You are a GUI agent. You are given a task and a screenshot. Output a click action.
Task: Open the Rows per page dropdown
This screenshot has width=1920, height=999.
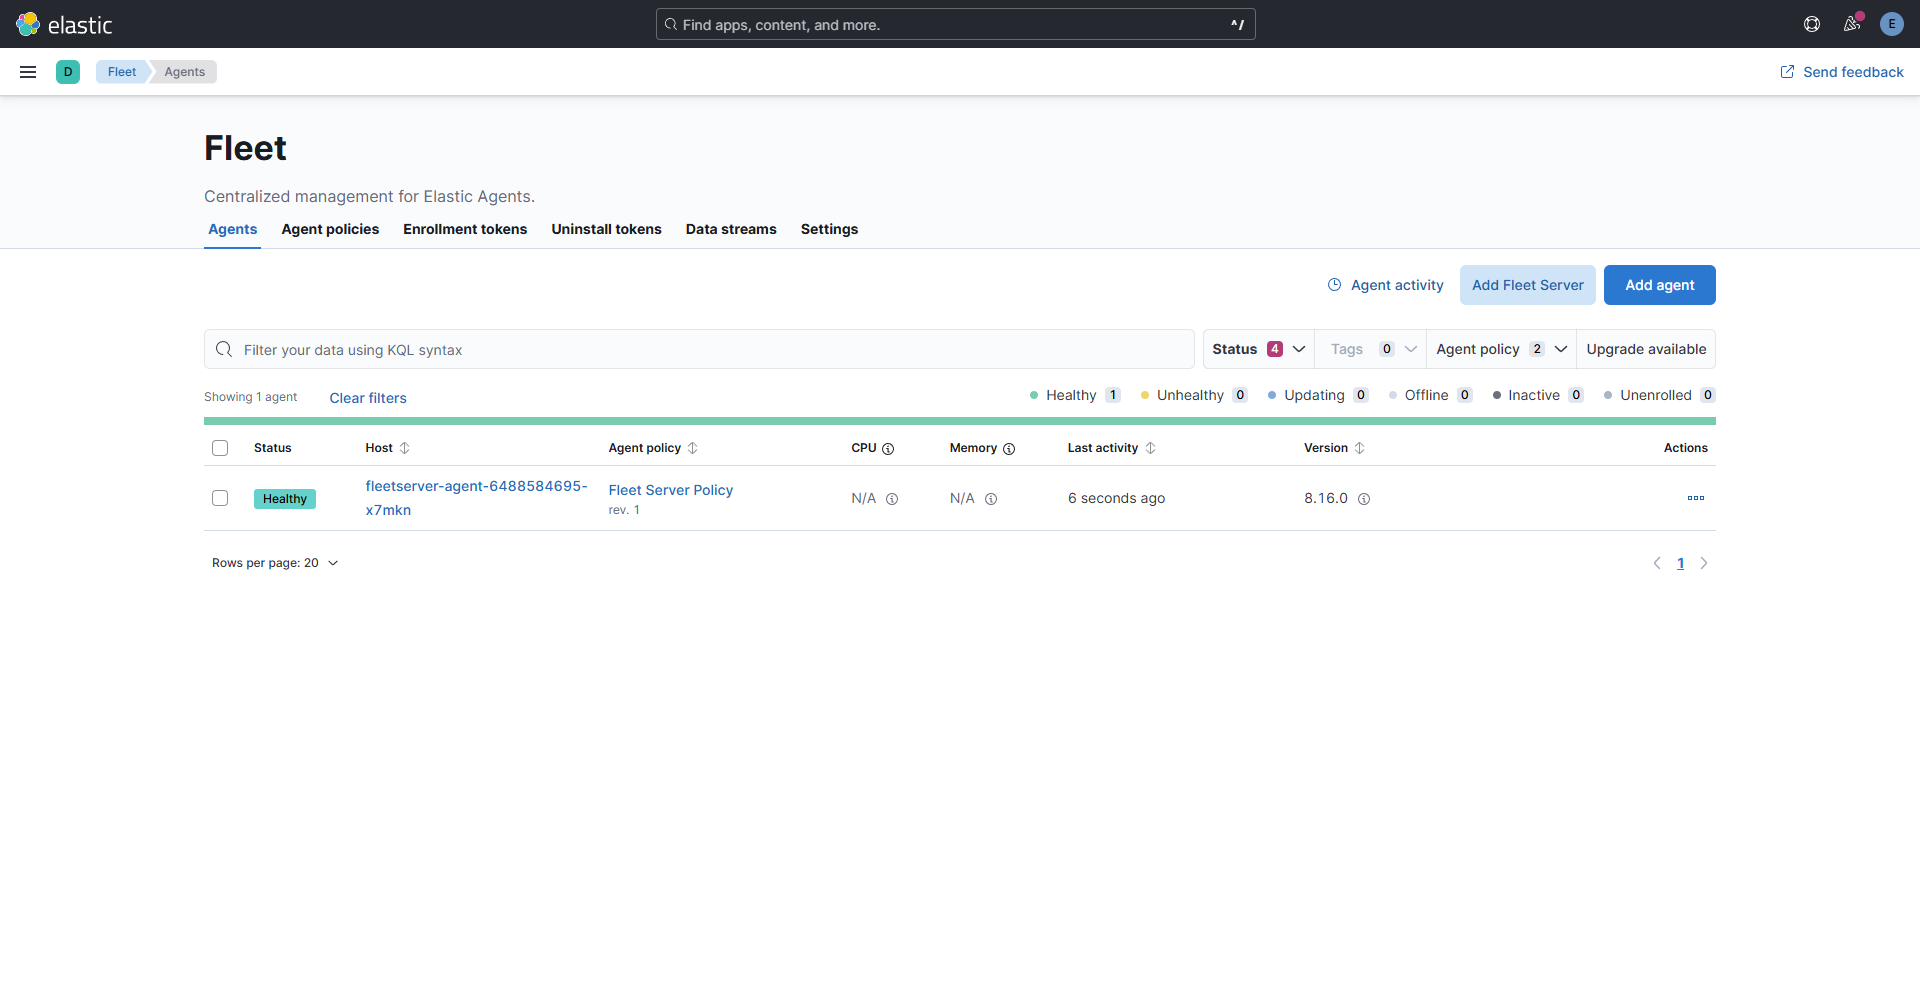point(275,563)
